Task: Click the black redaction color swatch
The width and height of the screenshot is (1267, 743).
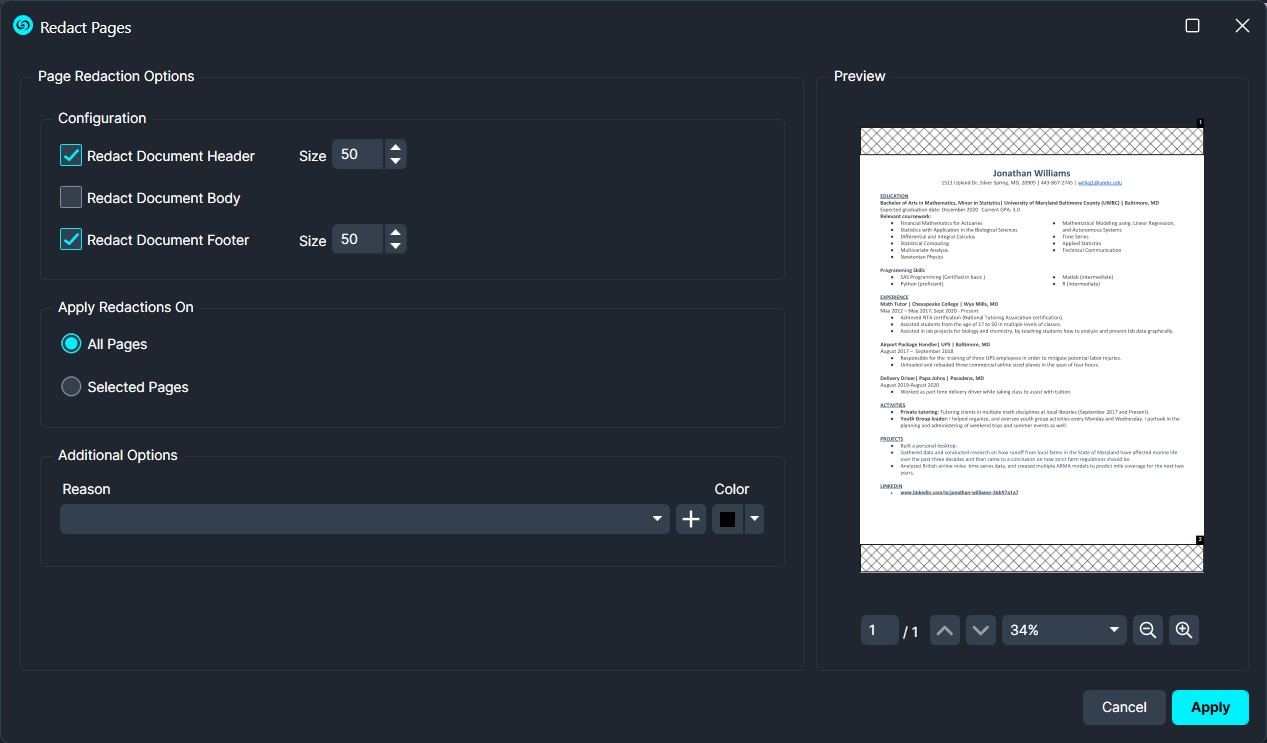Action: 727,519
